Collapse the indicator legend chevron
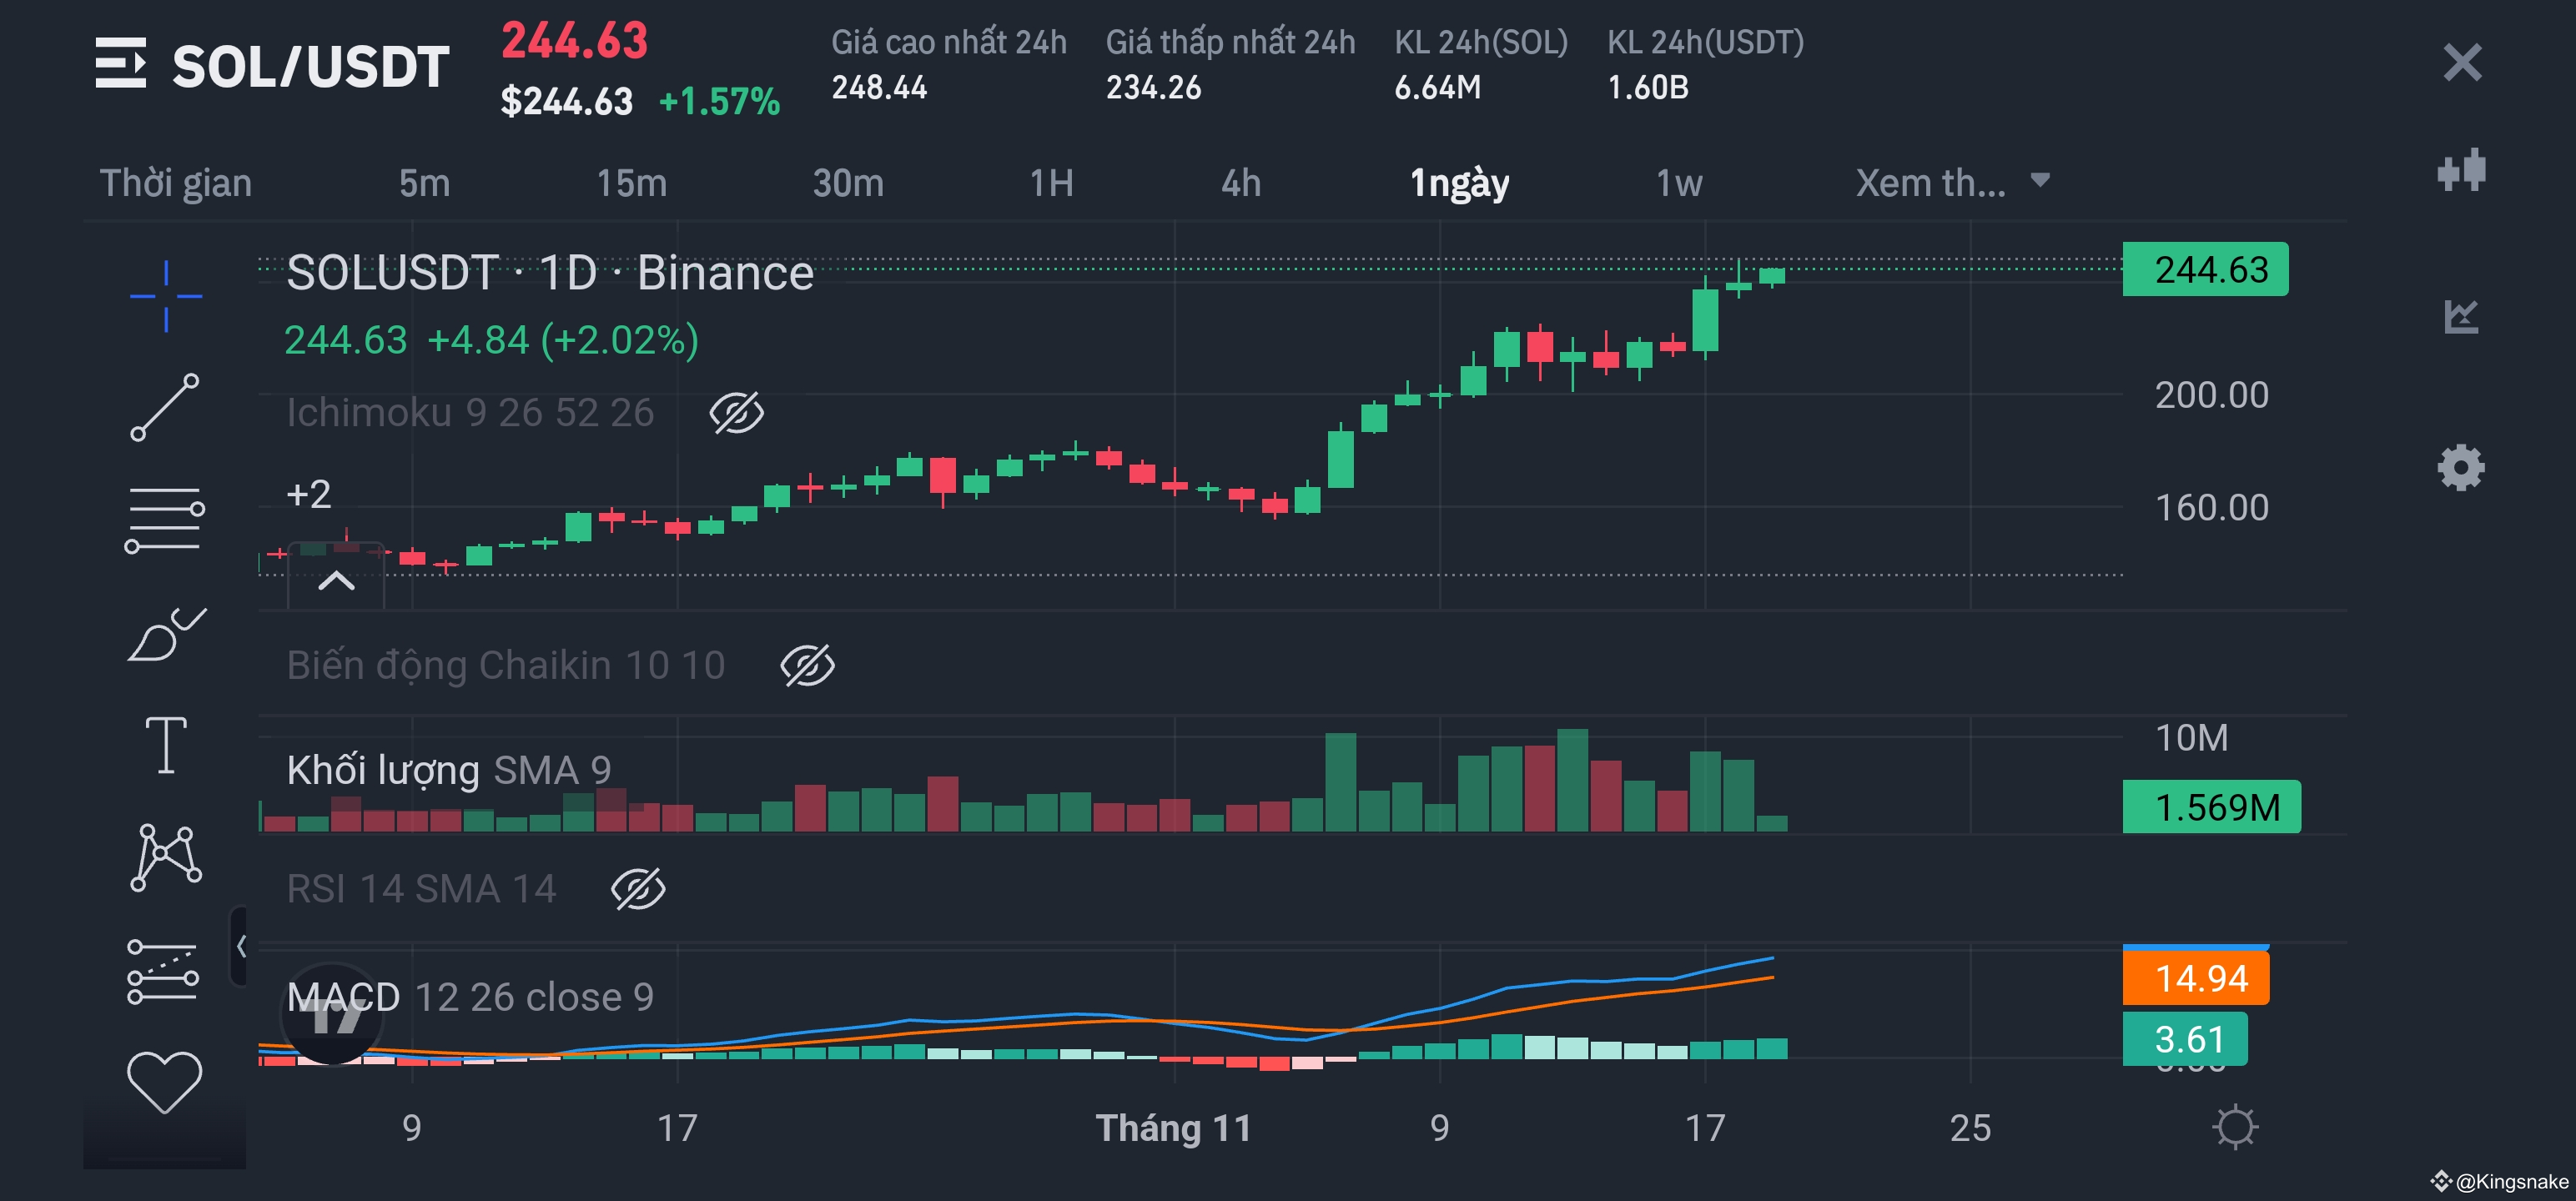Image resolution: width=2576 pixels, height=1201 pixels. coord(336,581)
